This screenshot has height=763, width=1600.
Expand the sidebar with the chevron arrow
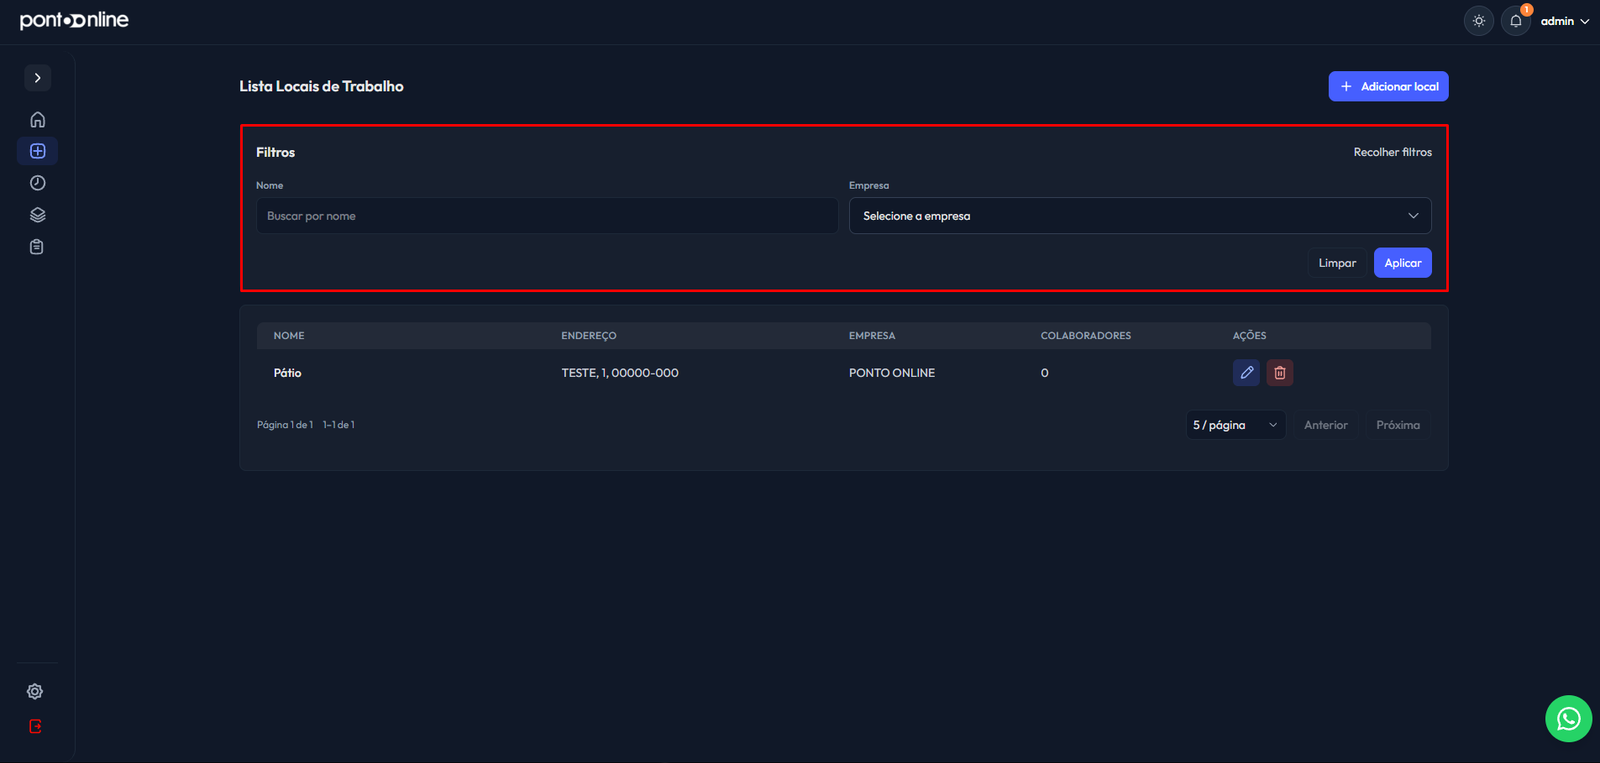tap(37, 78)
